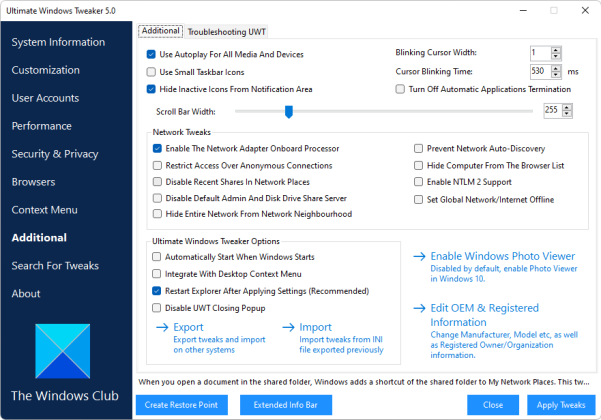Check Disable UWT Closing Popup
Viewport: 601px width, 420px height.
click(x=156, y=308)
